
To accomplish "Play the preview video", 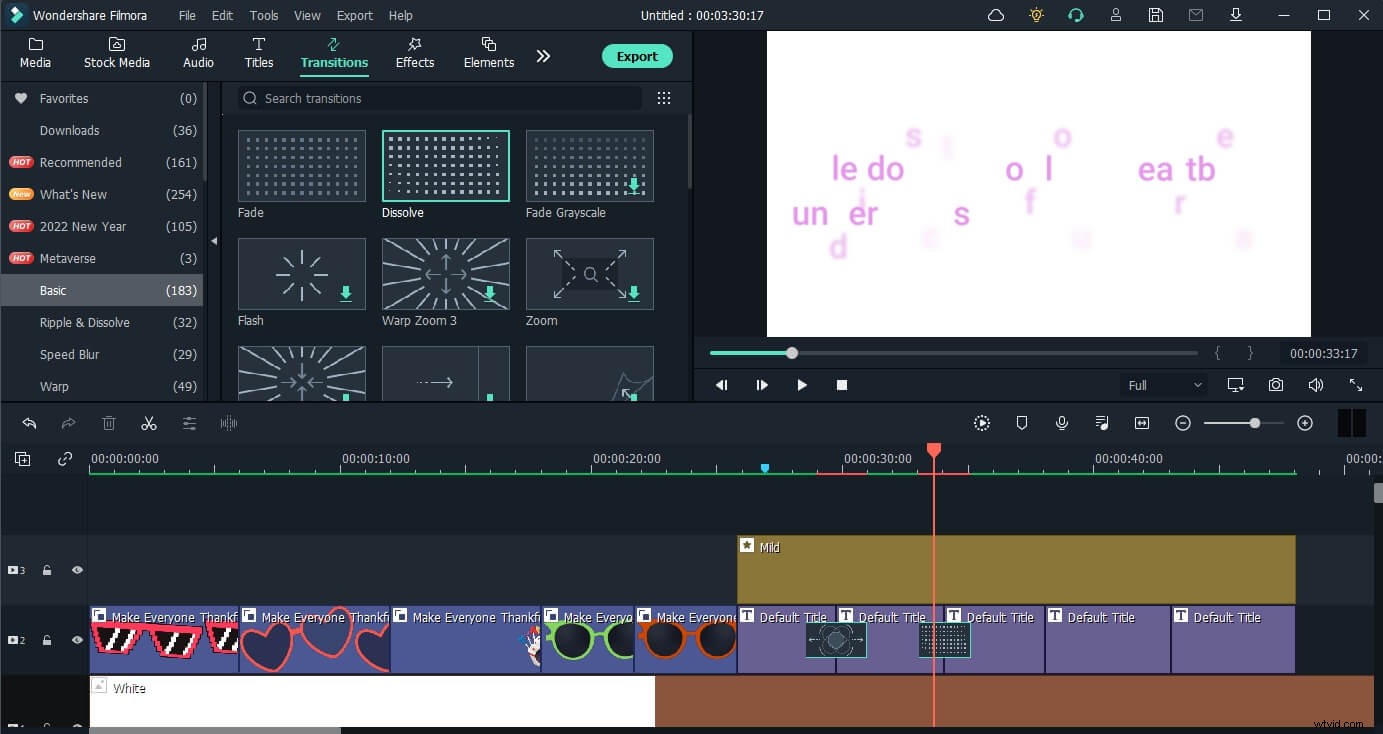I will click(x=801, y=385).
